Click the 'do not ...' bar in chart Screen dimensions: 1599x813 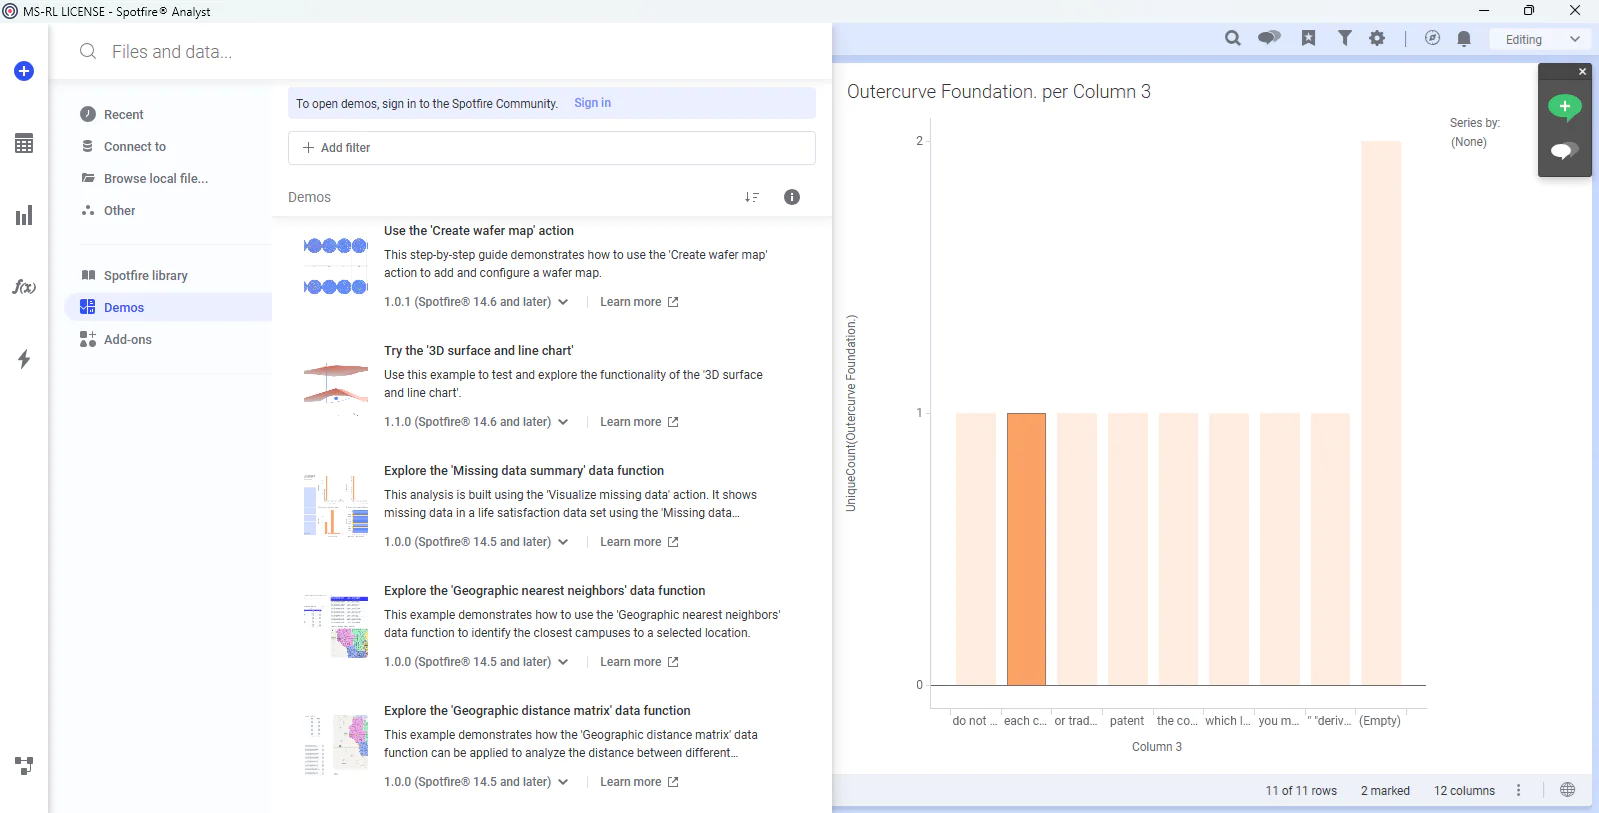[976, 549]
